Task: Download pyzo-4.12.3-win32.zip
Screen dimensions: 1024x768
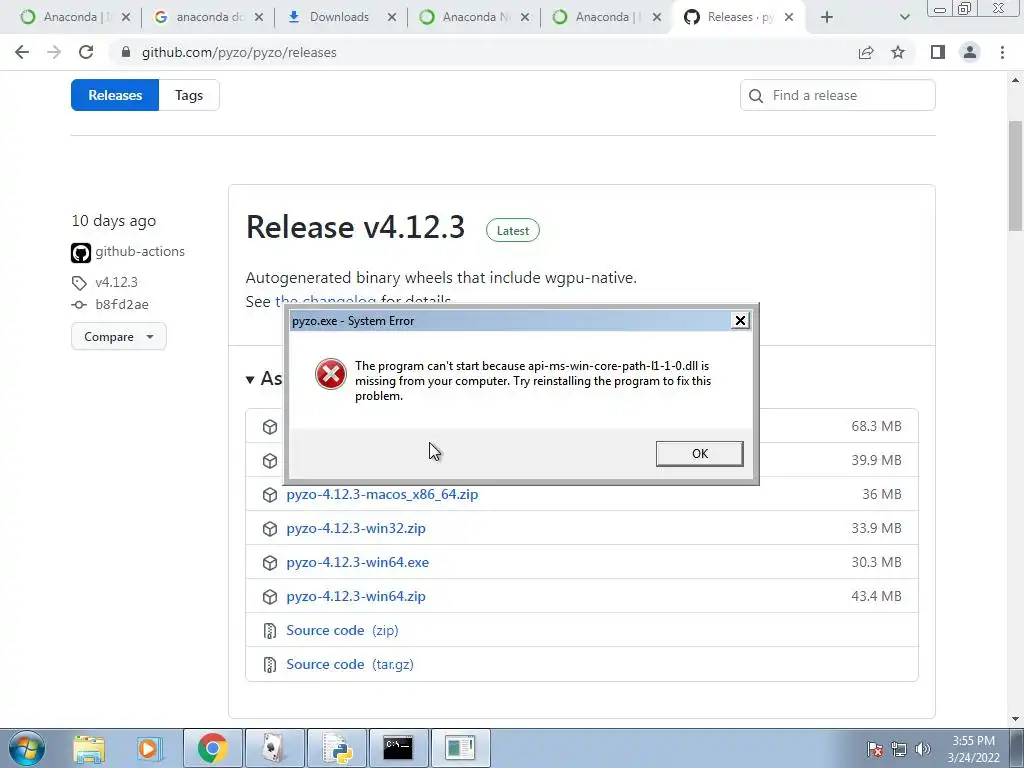Action: tap(356, 528)
